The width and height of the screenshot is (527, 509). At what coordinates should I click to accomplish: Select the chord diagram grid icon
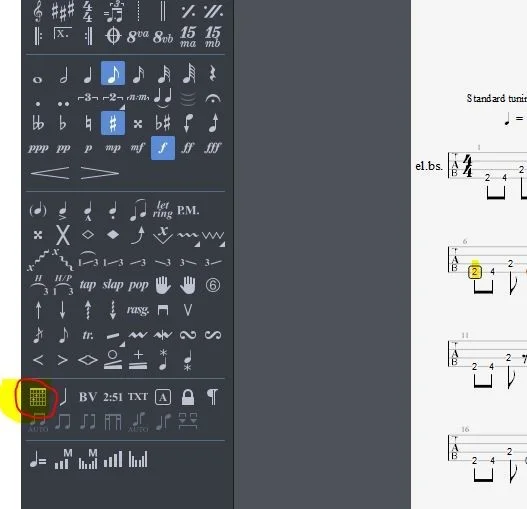click(x=38, y=397)
